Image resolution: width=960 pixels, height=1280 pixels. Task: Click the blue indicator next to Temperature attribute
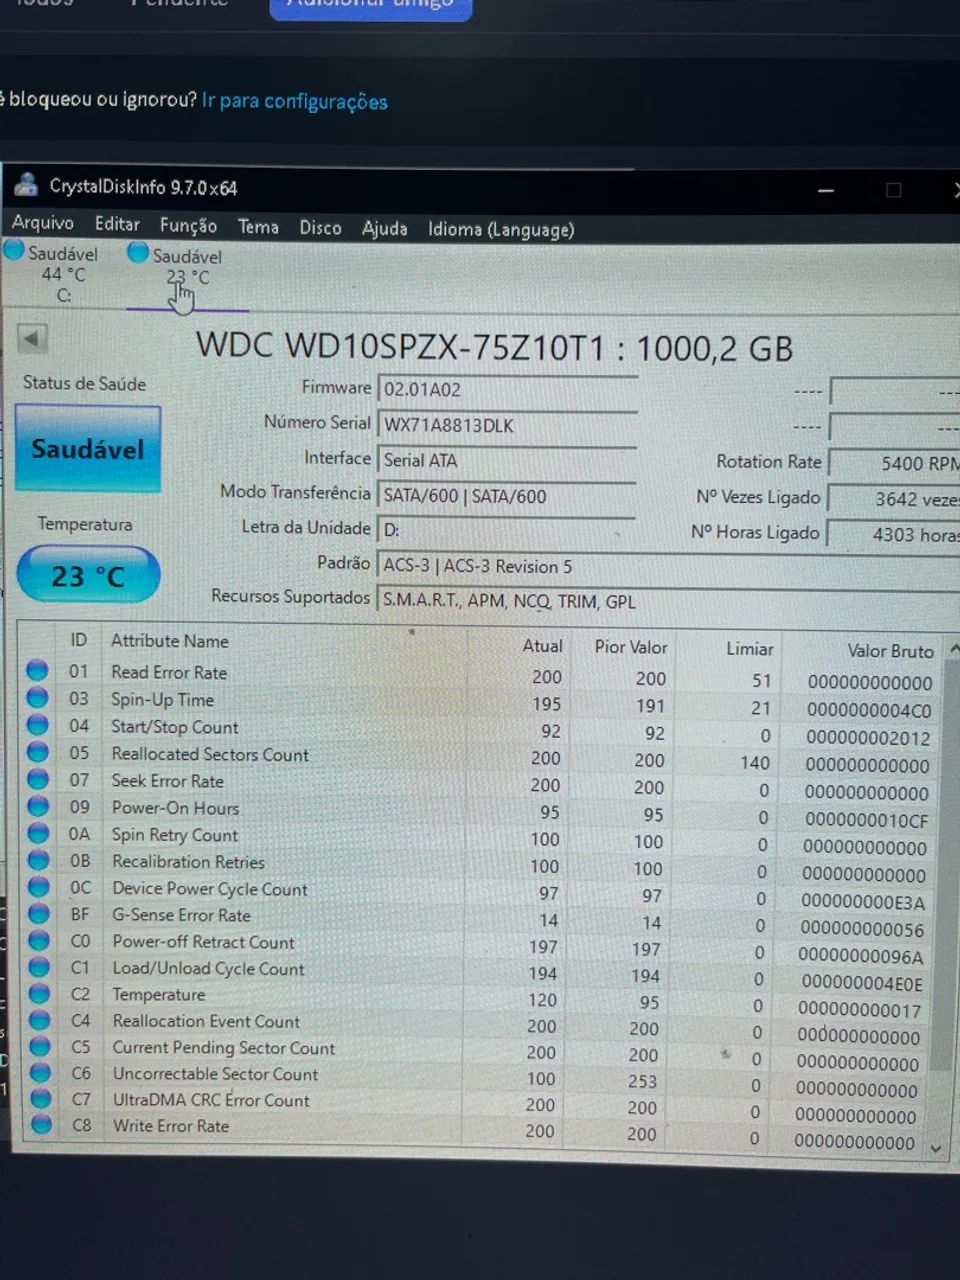tap(39, 992)
